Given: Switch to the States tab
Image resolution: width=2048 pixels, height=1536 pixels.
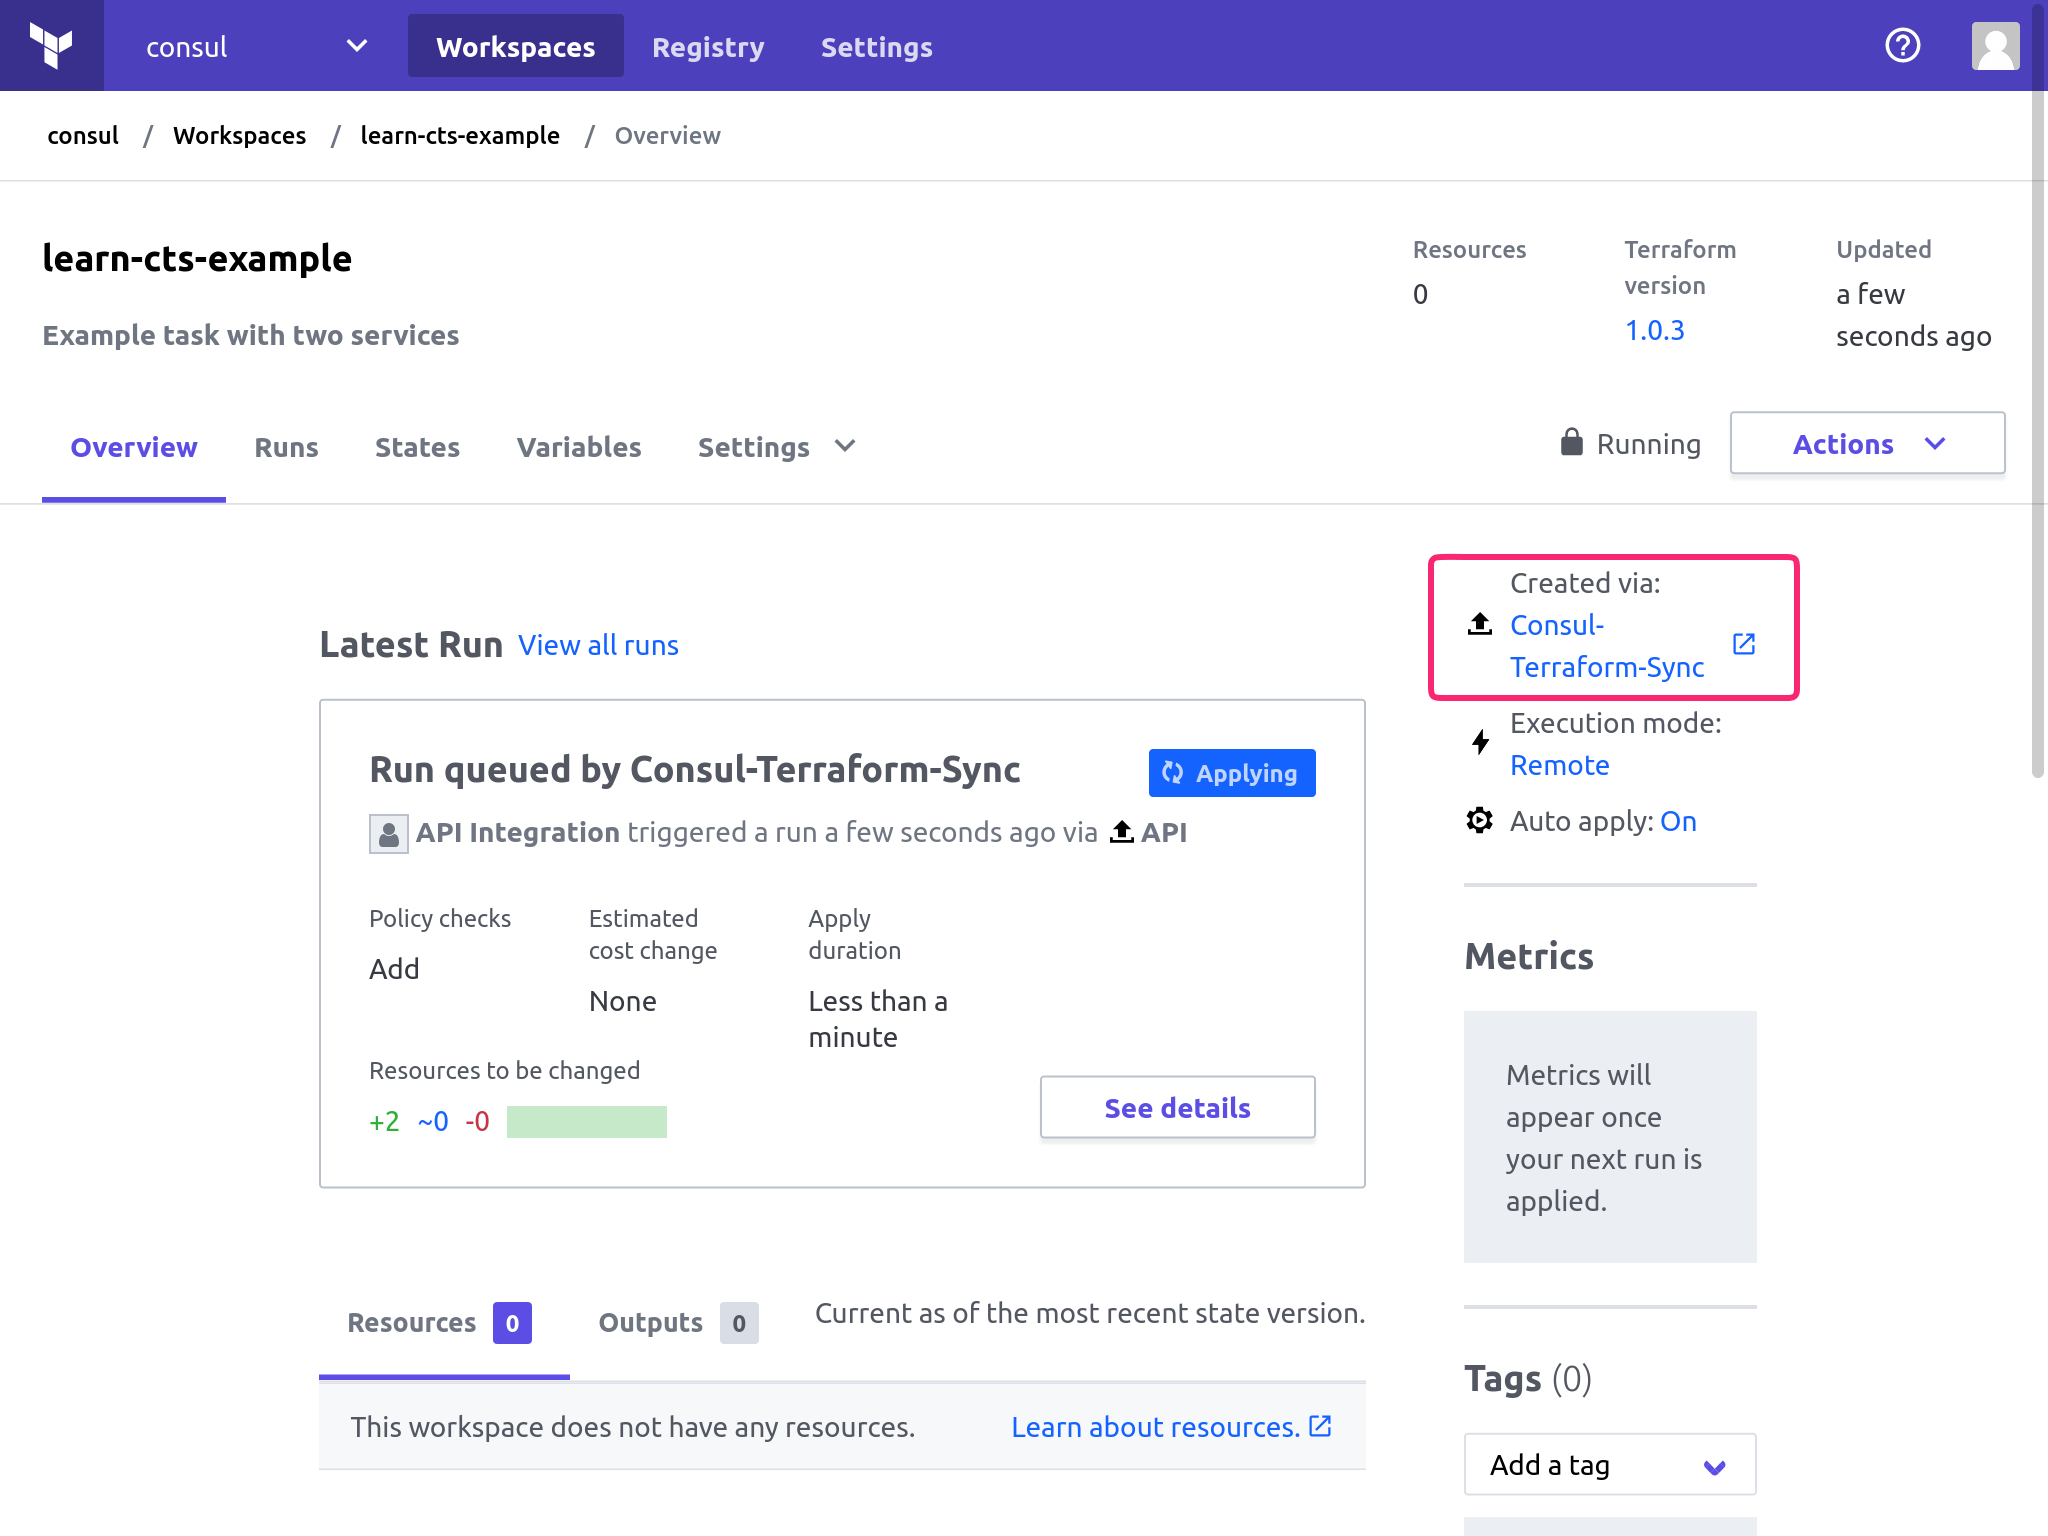Looking at the screenshot, I should (417, 447).
